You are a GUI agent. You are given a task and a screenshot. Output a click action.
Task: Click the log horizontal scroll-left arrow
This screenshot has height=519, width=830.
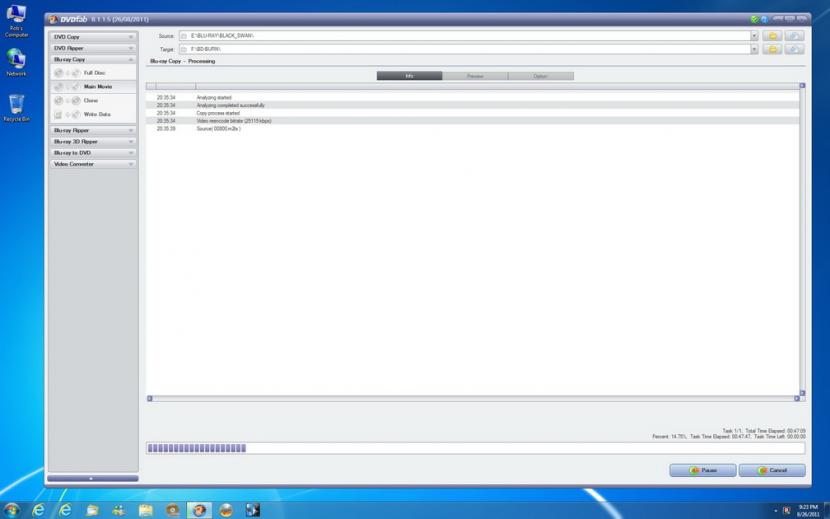coord(150,398)
